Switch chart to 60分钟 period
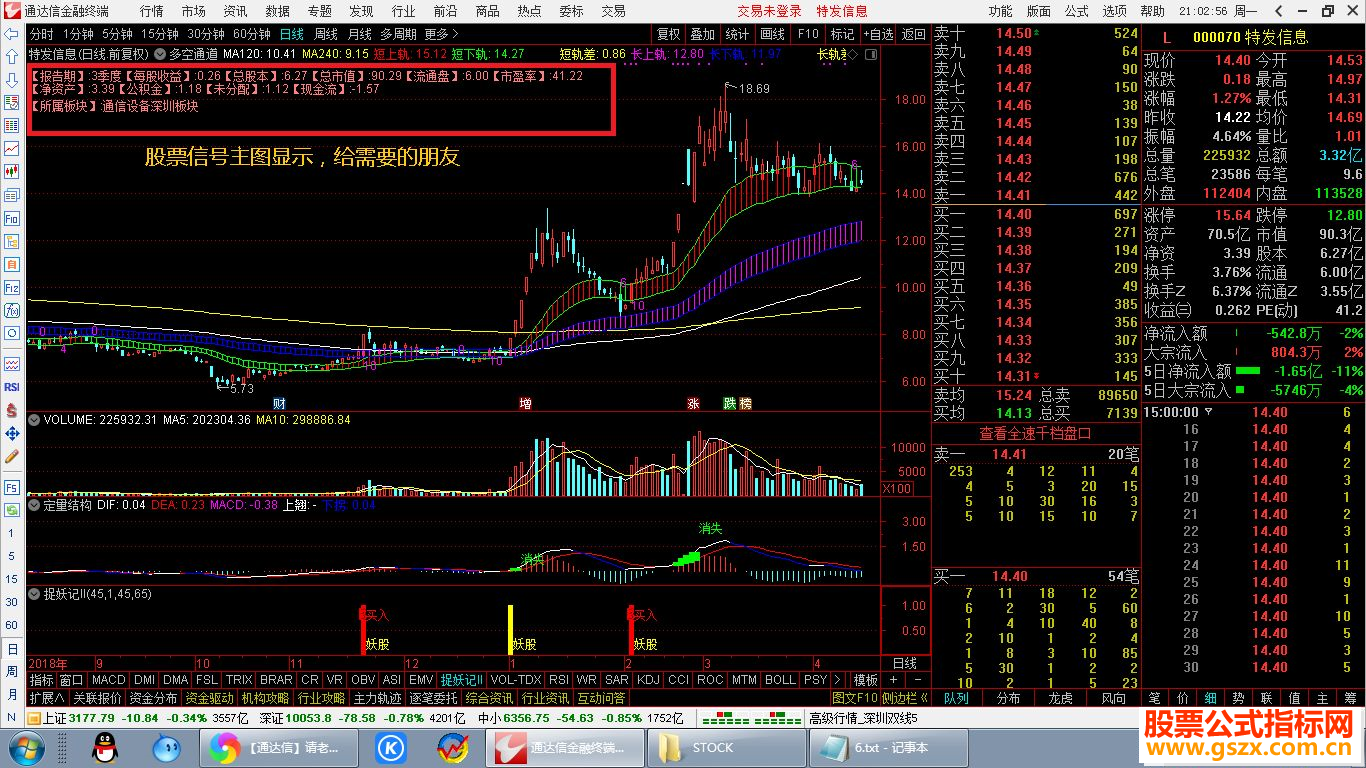Image resolution: width=1366 pixels, height=768 pixels. tap(252, 34)
